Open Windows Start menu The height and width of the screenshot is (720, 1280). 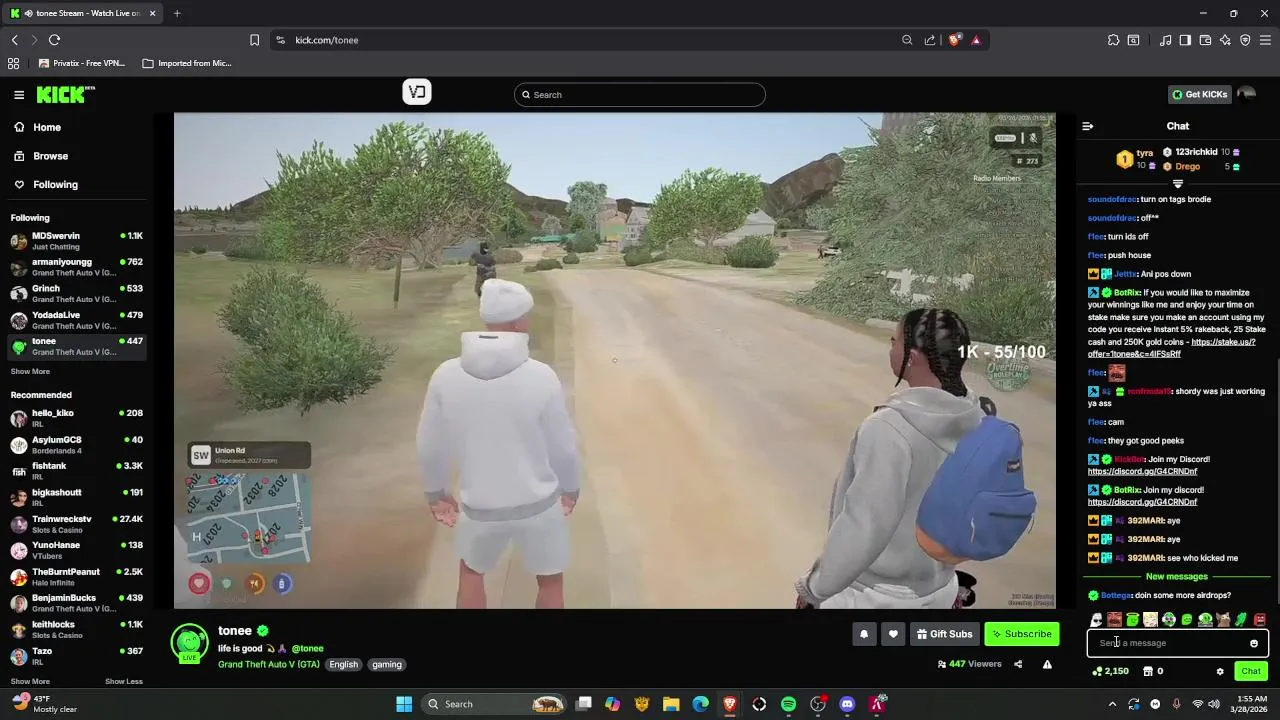[x=404, y=704]
